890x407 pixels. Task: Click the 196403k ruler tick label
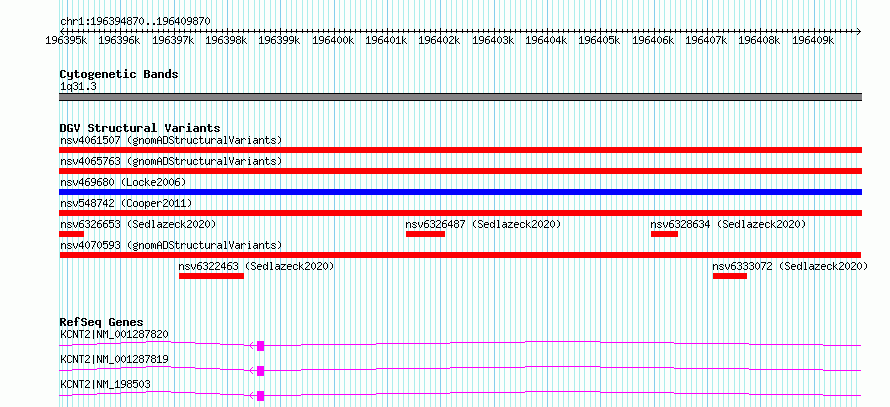click(493, 40)
